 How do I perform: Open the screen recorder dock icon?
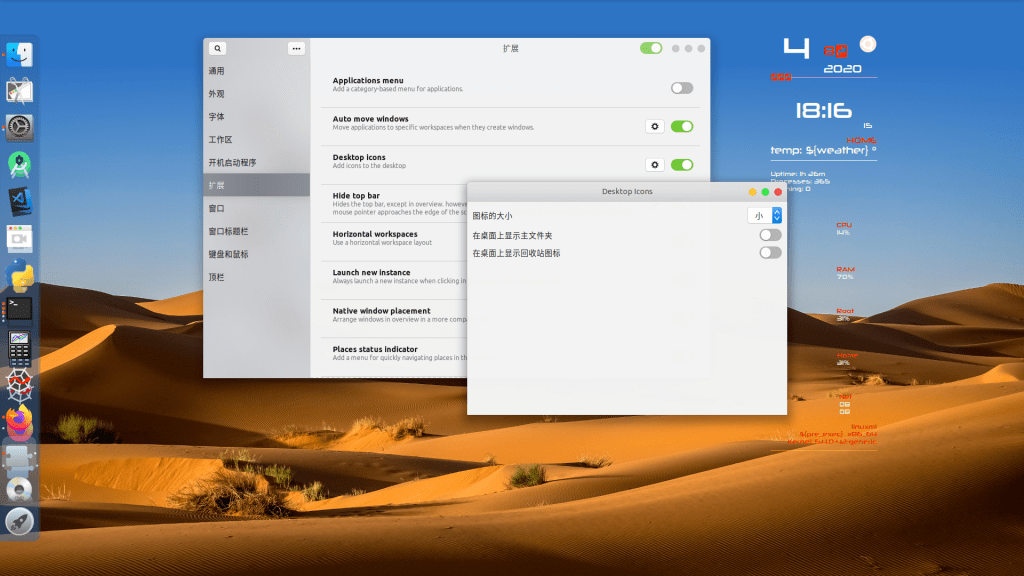coord(19,238)
